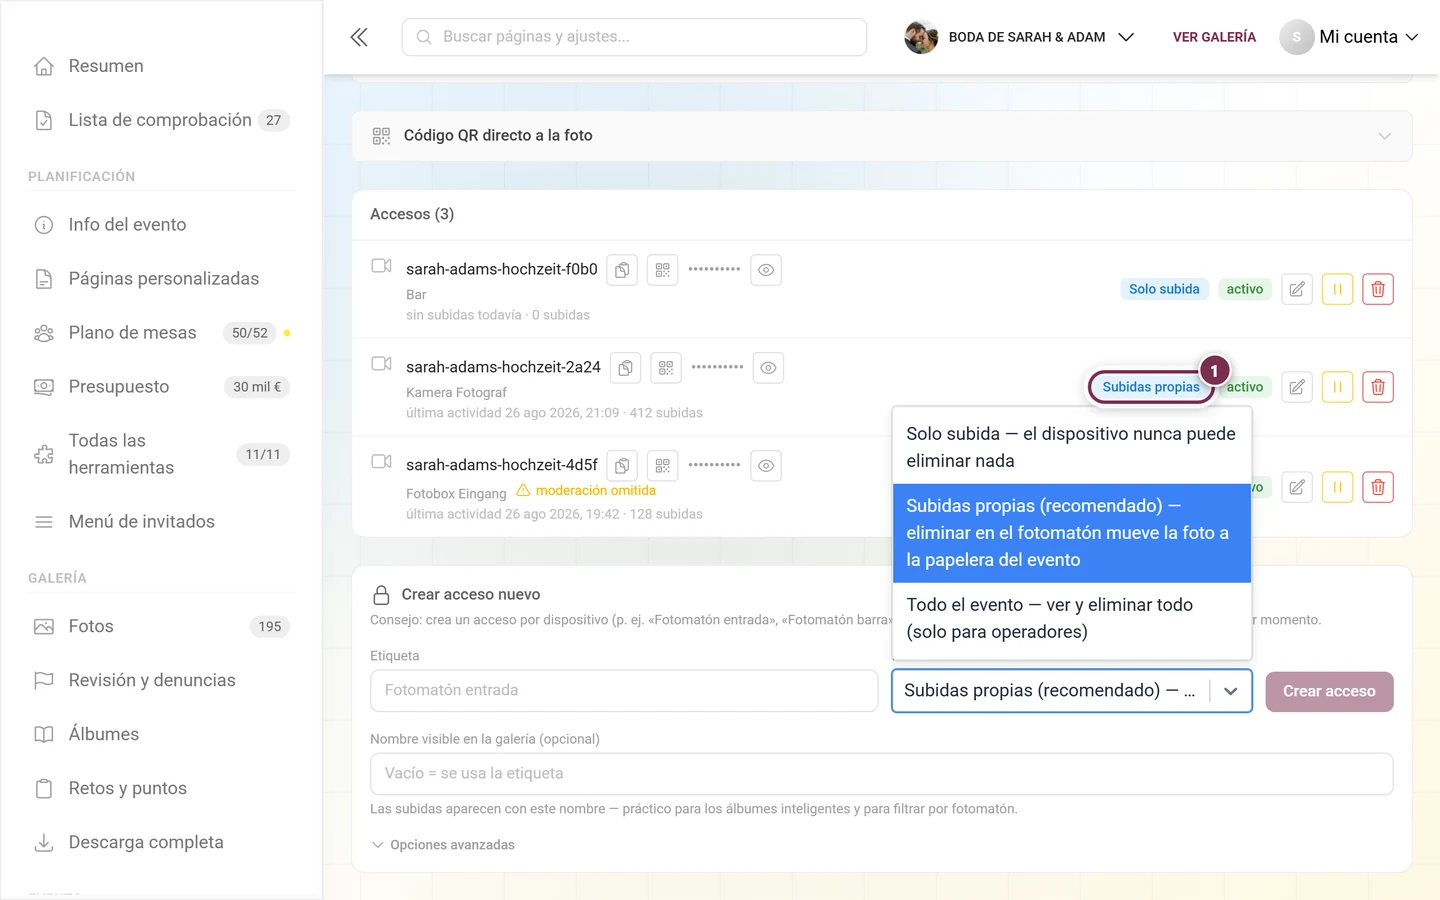Screen dimensions: 1440x900
Task: Choose Todo el evento option
Action: coord(1072,618)
